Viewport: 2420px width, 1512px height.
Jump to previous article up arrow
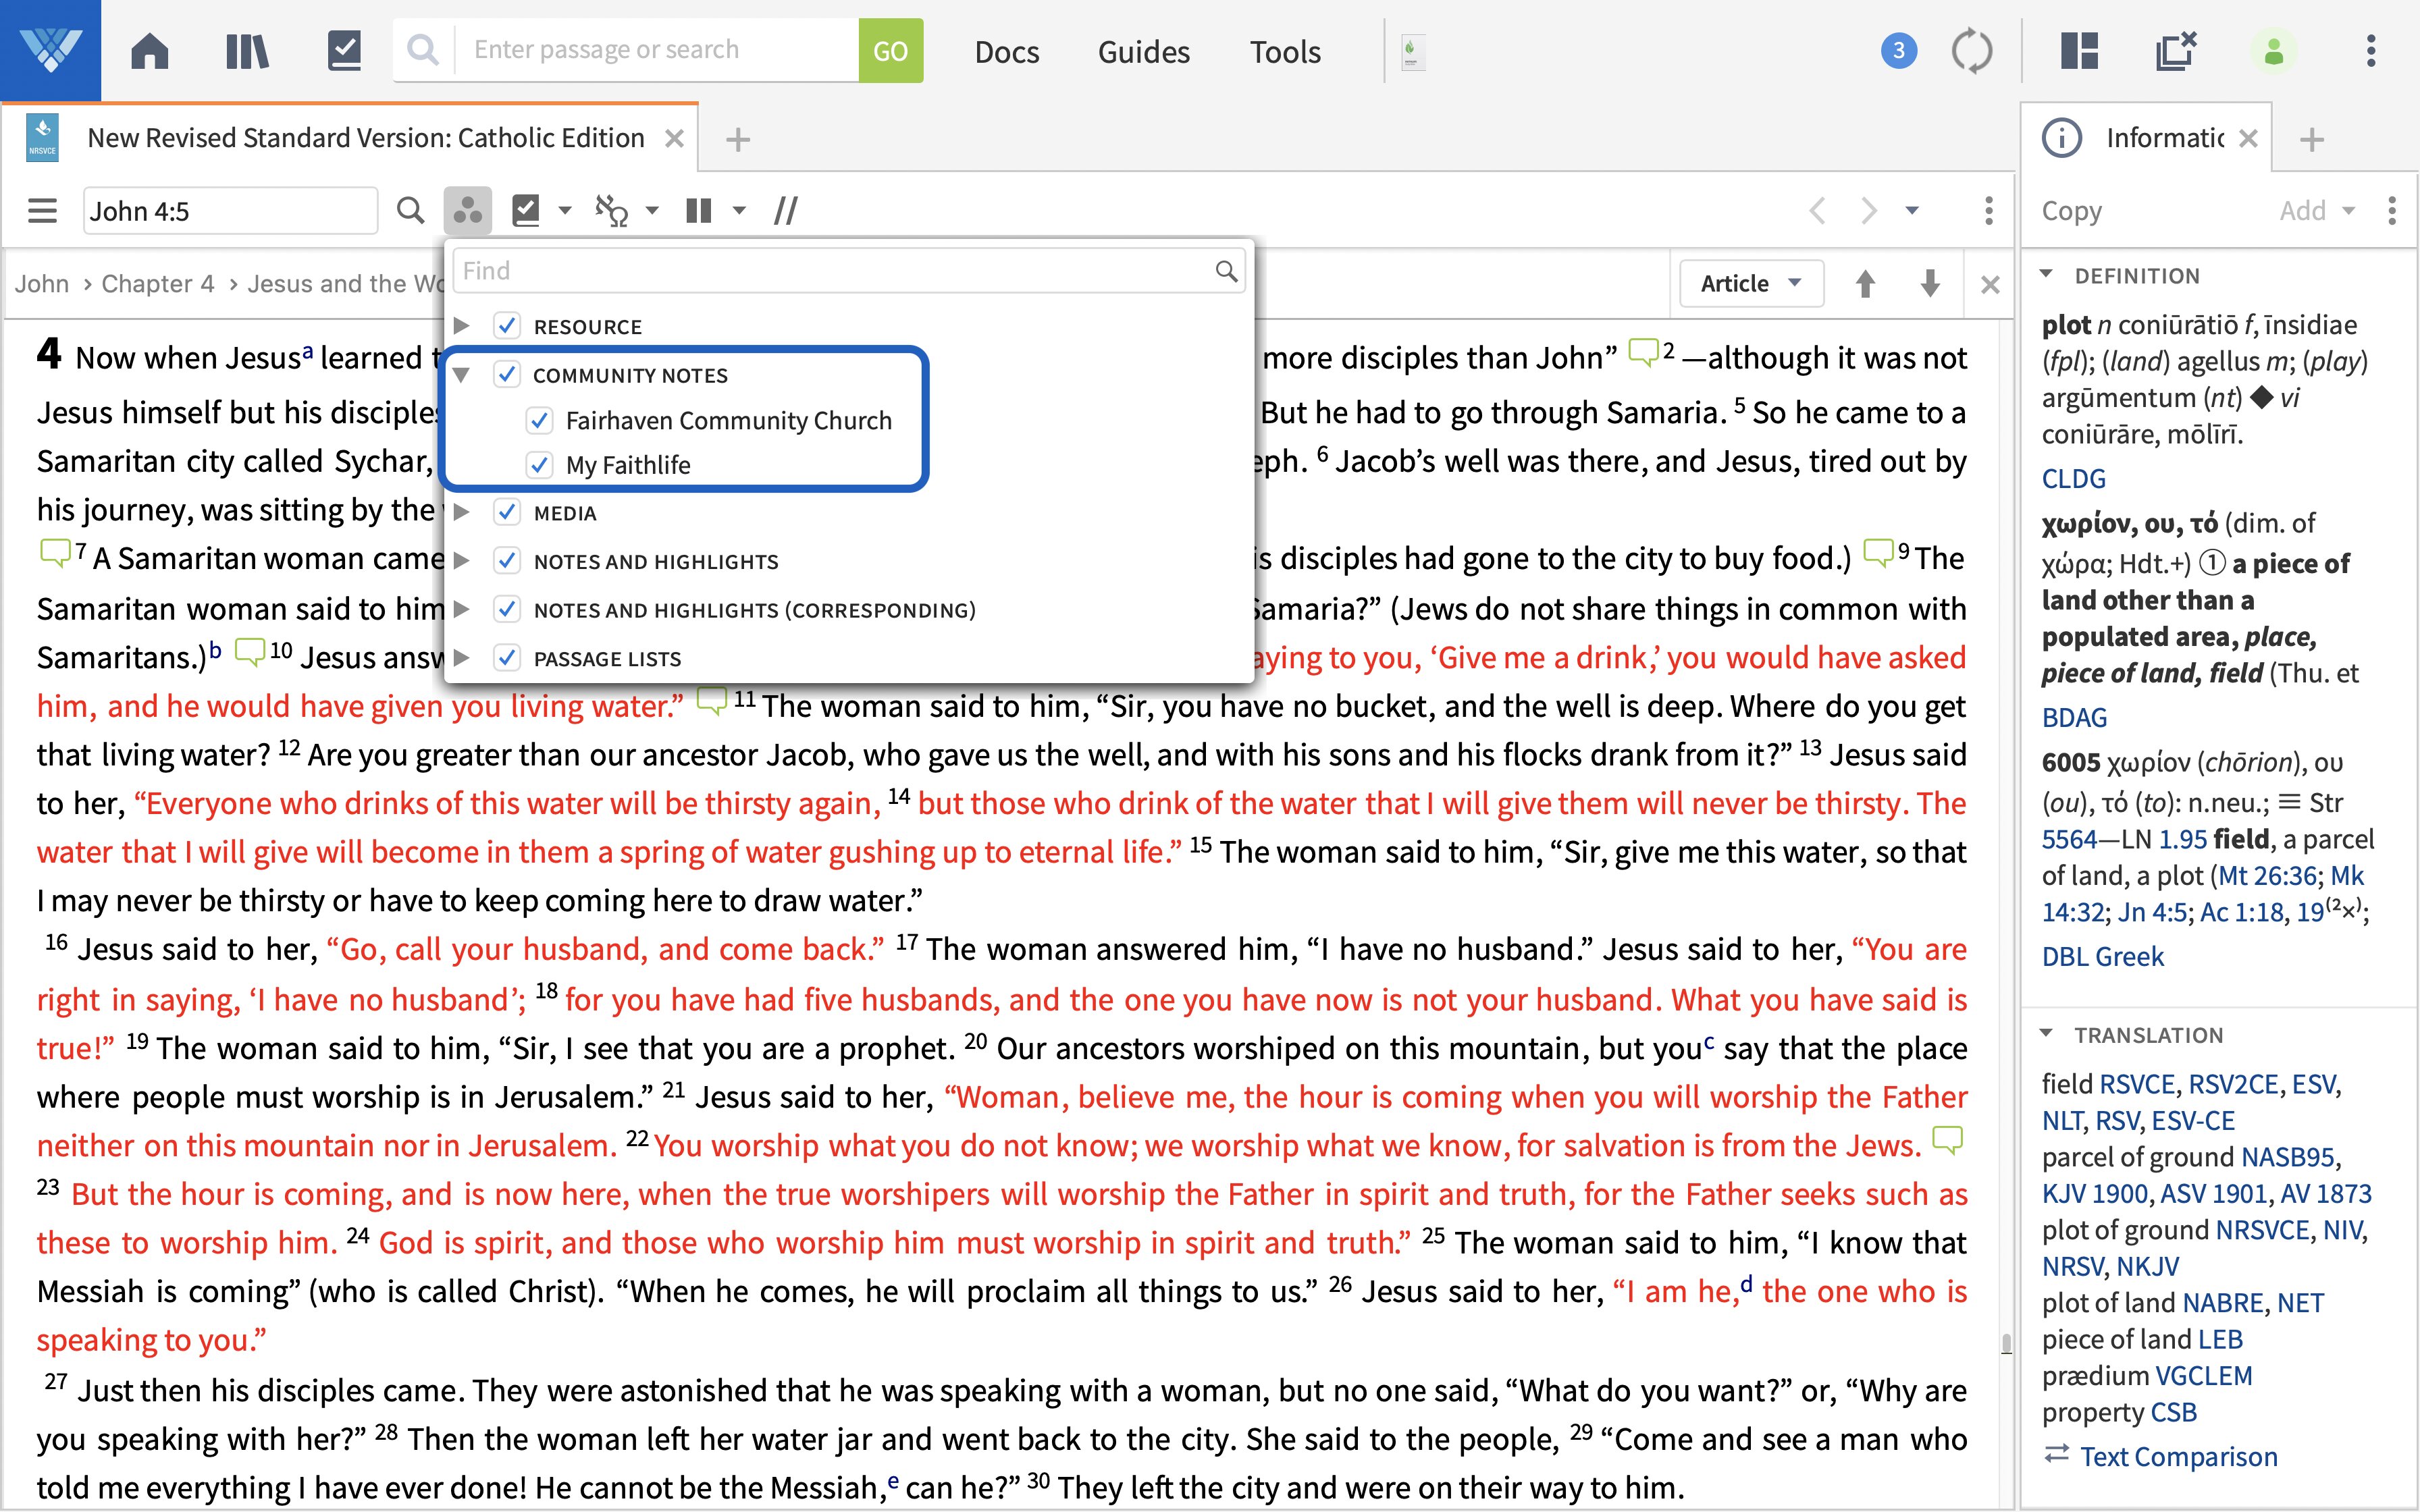[x=1865, y=284]
